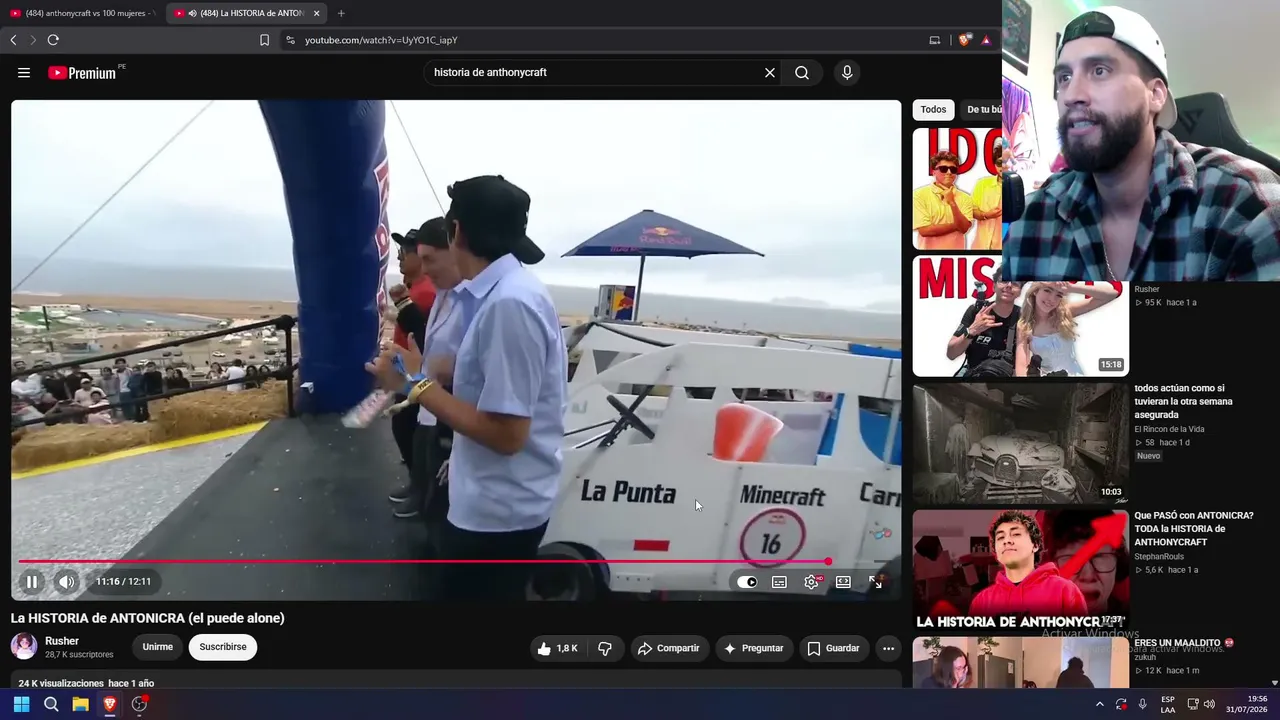The height and width of the screenshot is (720, 1280).
Task: Run search with the magnifier button
Action: pyautogui.click(x=802, y=72)
